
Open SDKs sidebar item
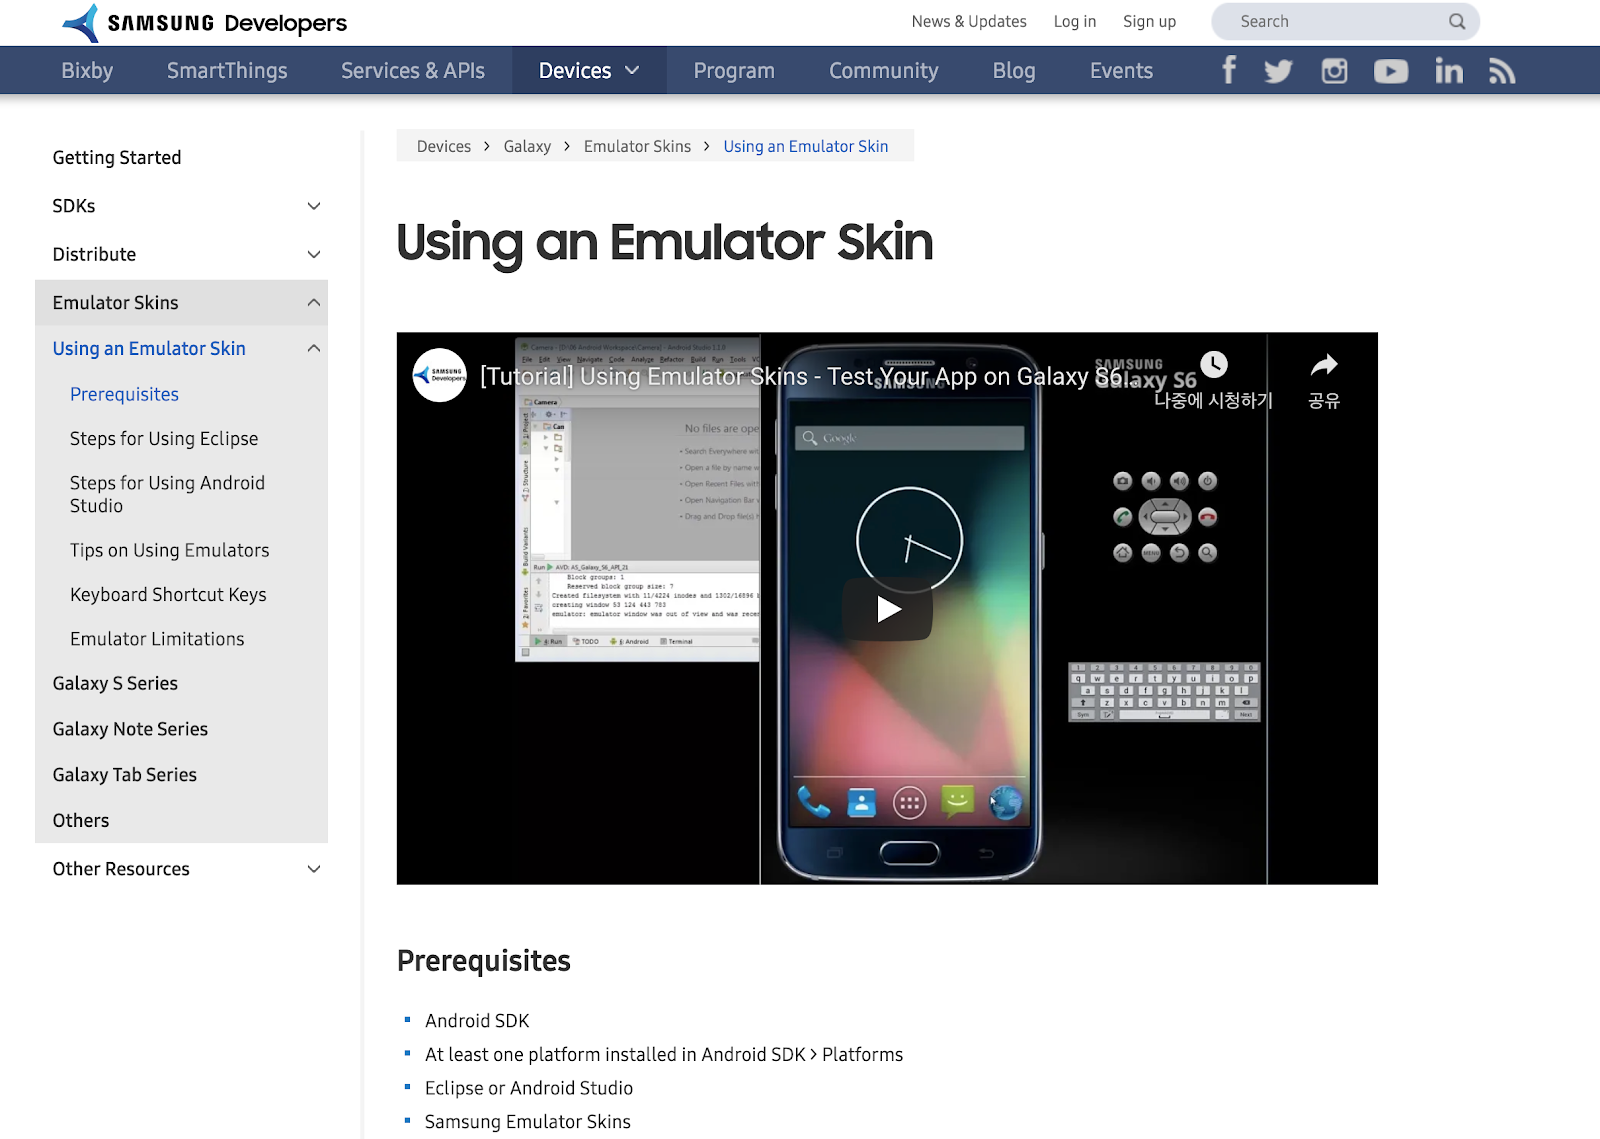click(x=74, y=205)
